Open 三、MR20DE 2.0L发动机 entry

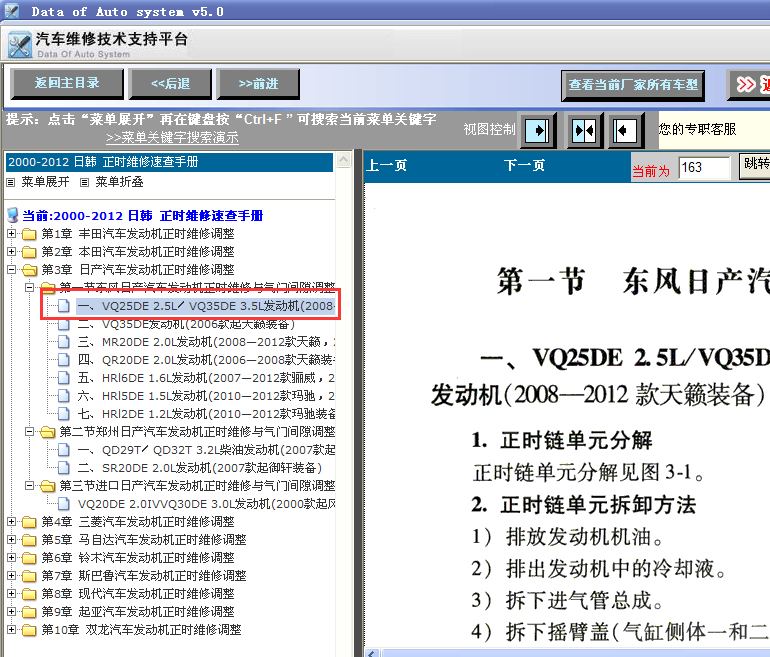coord(206,342)
